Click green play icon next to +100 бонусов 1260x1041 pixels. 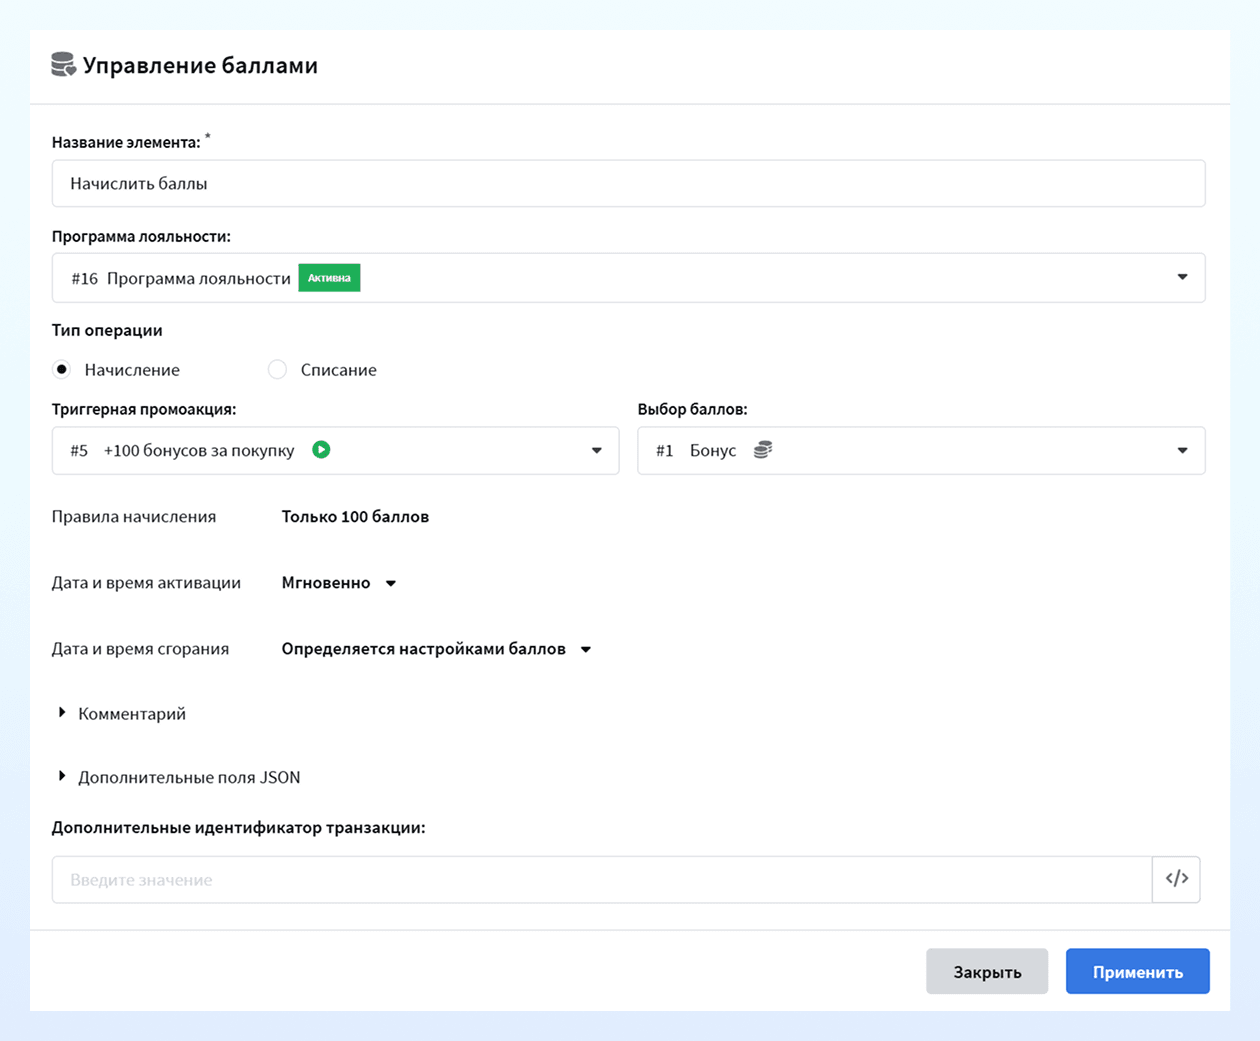point(321,450)
